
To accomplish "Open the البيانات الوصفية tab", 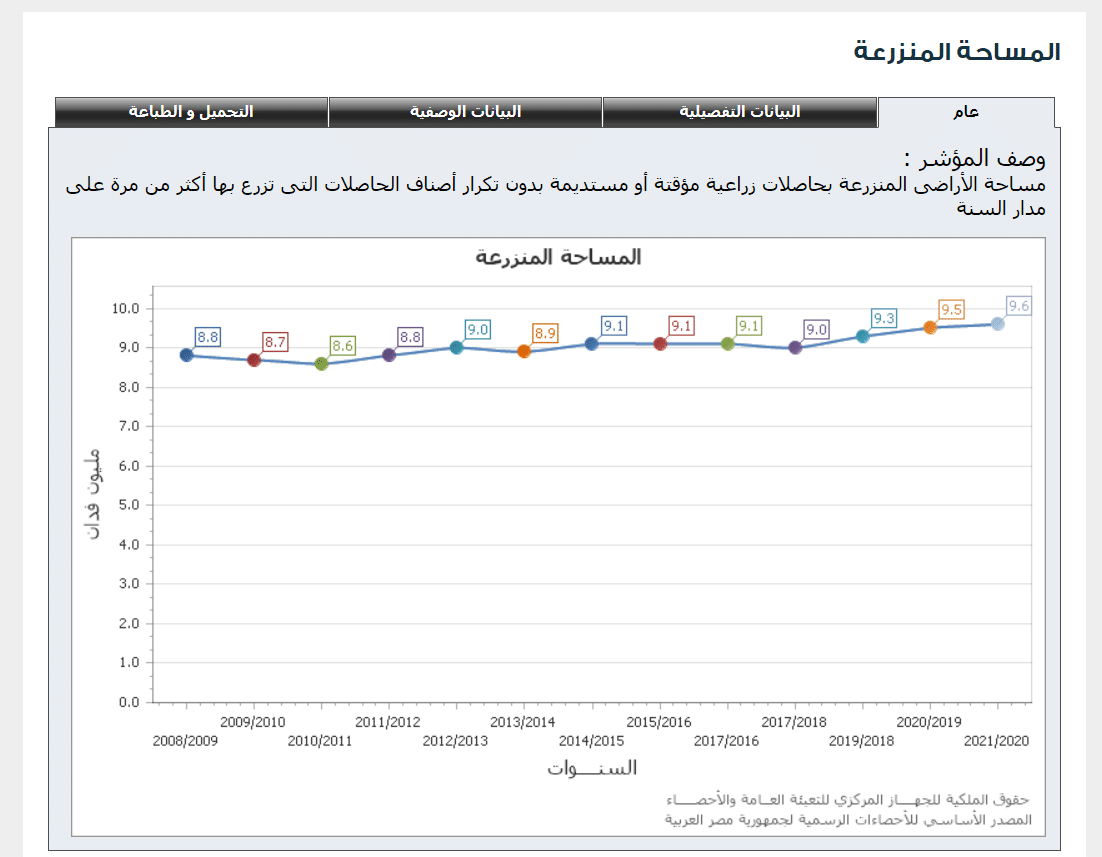I will (465, 112).
